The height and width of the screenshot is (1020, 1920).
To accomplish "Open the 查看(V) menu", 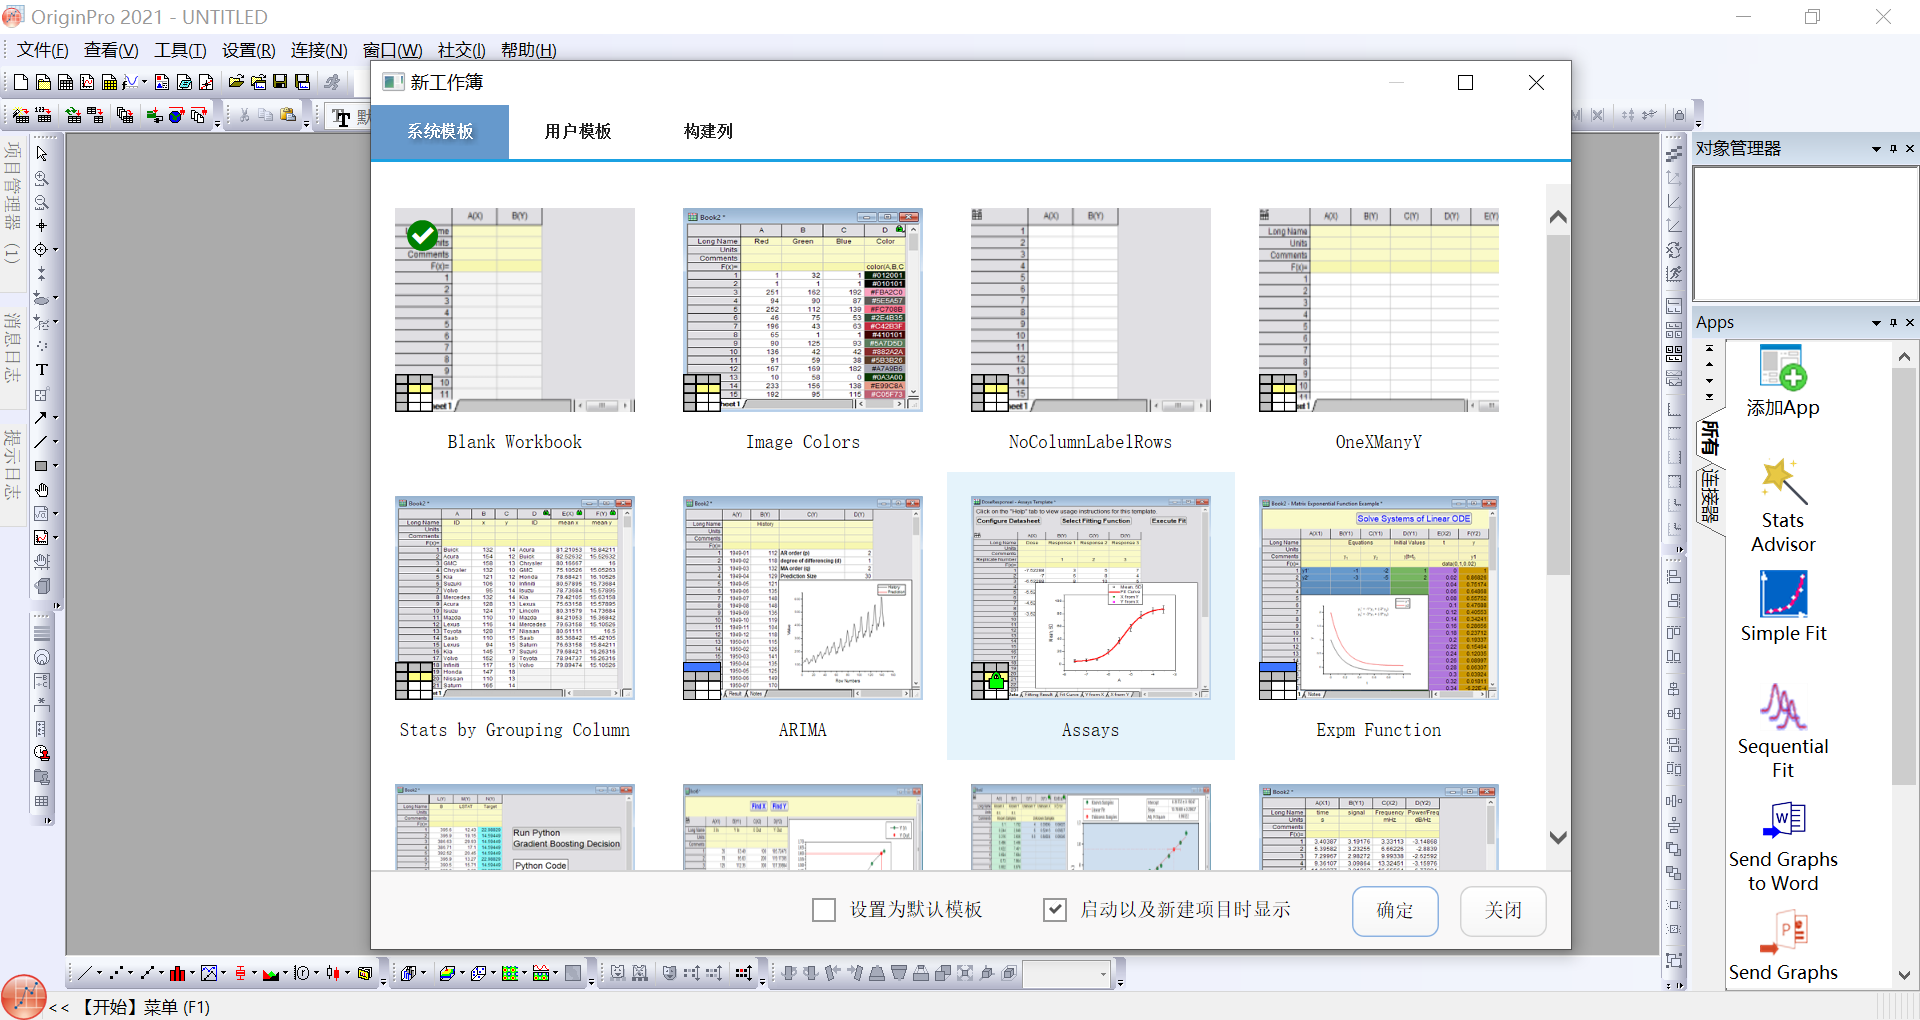I will [111, 50].
